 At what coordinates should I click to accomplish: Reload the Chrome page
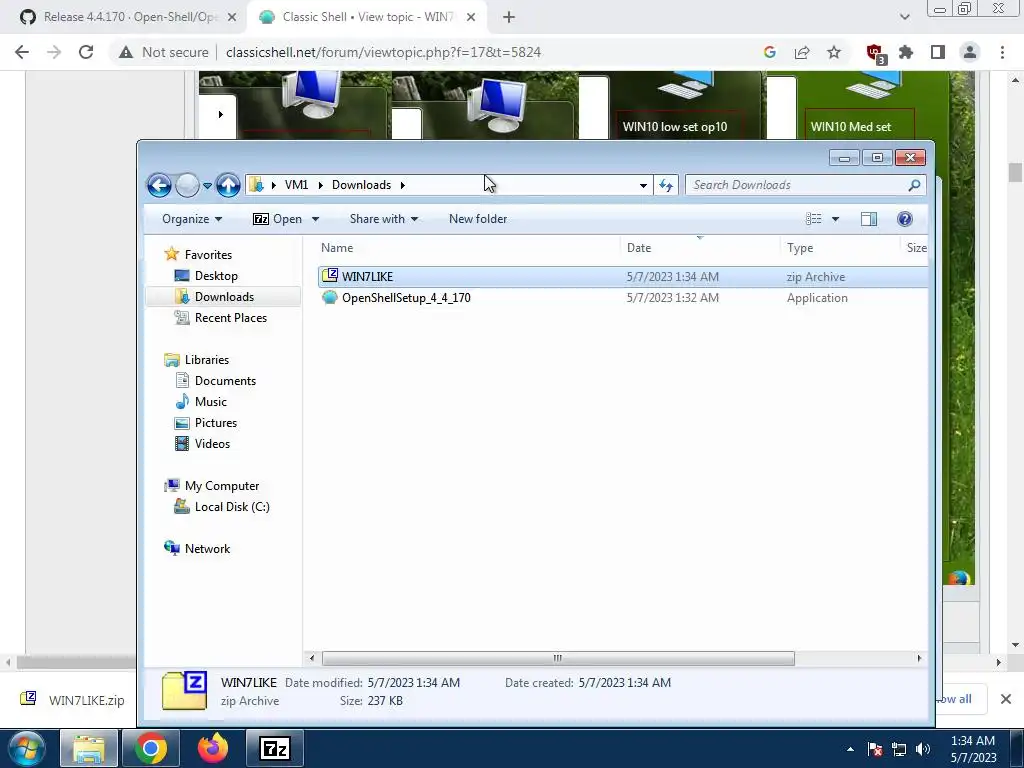(x=86, y=52)
